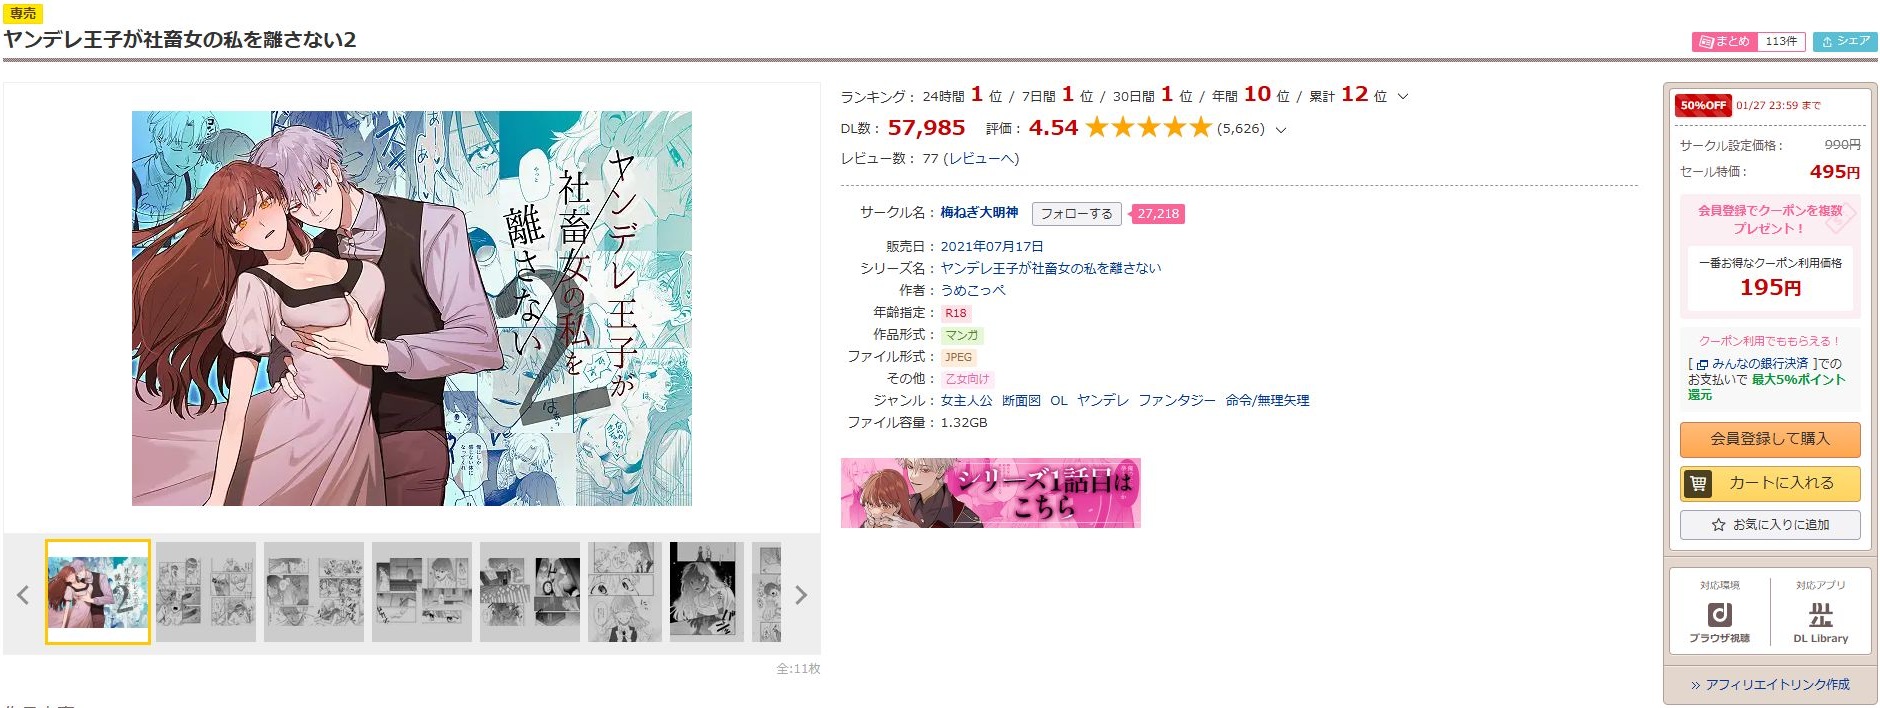The height and width of the screenshot is (708, 1880).
Task: Click the cart icon in カートに入れる
Action: 1698,484
